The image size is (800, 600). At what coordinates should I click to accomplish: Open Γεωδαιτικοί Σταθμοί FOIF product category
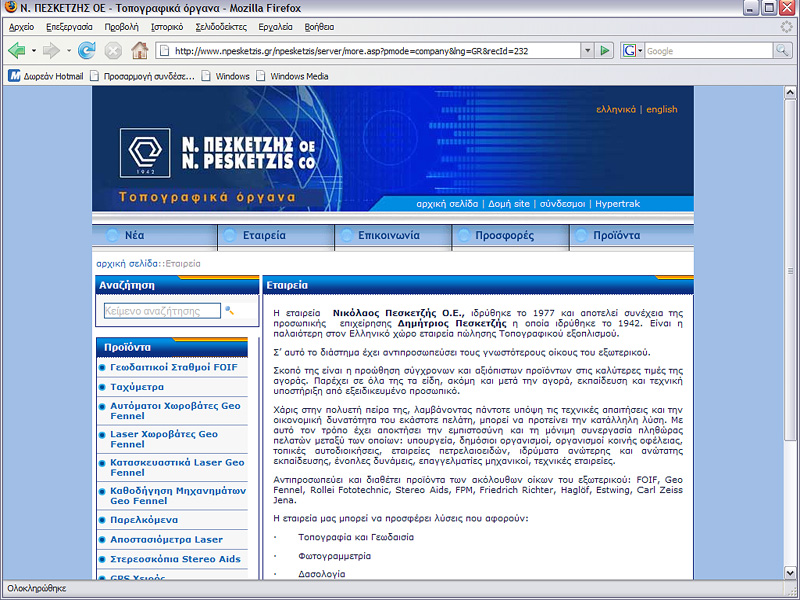click(x=174, y=367)
